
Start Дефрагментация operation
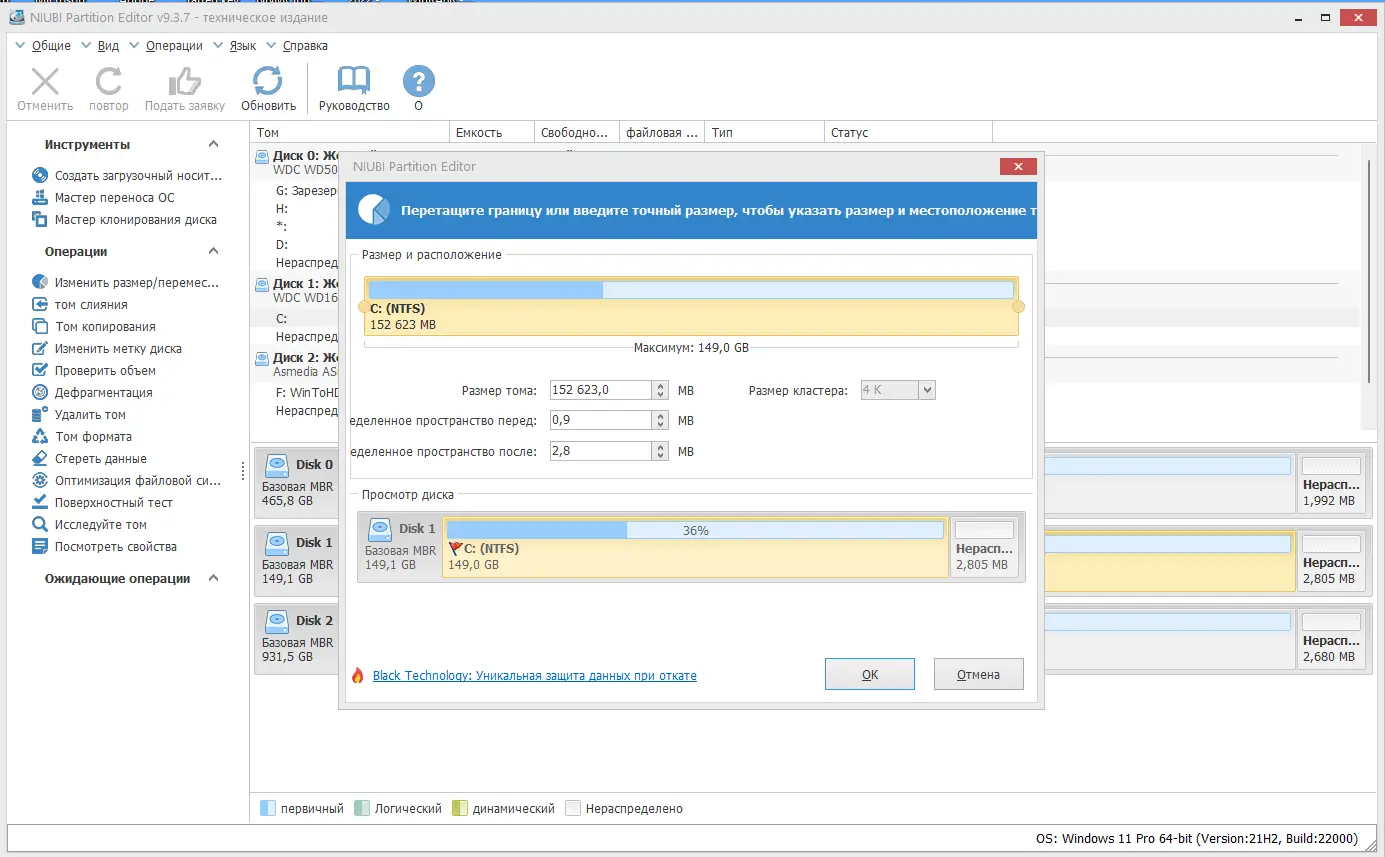(x=92, y=393)
